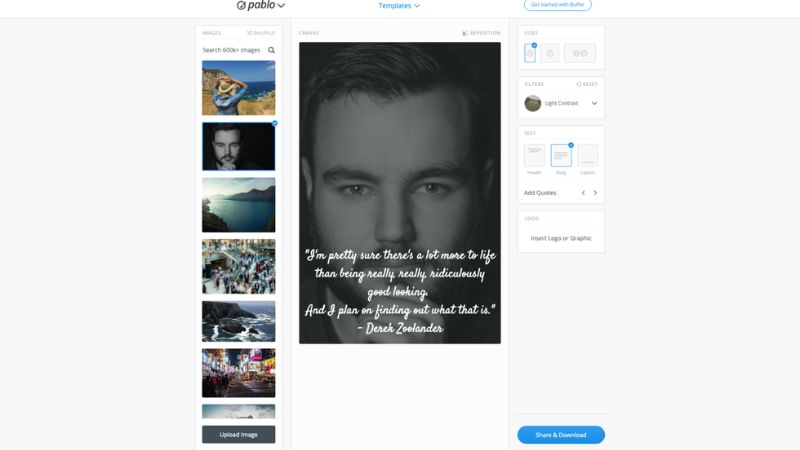Click Get started with Buffer
The width and height of the screenshot is (800, 450).
pos(557,5)
